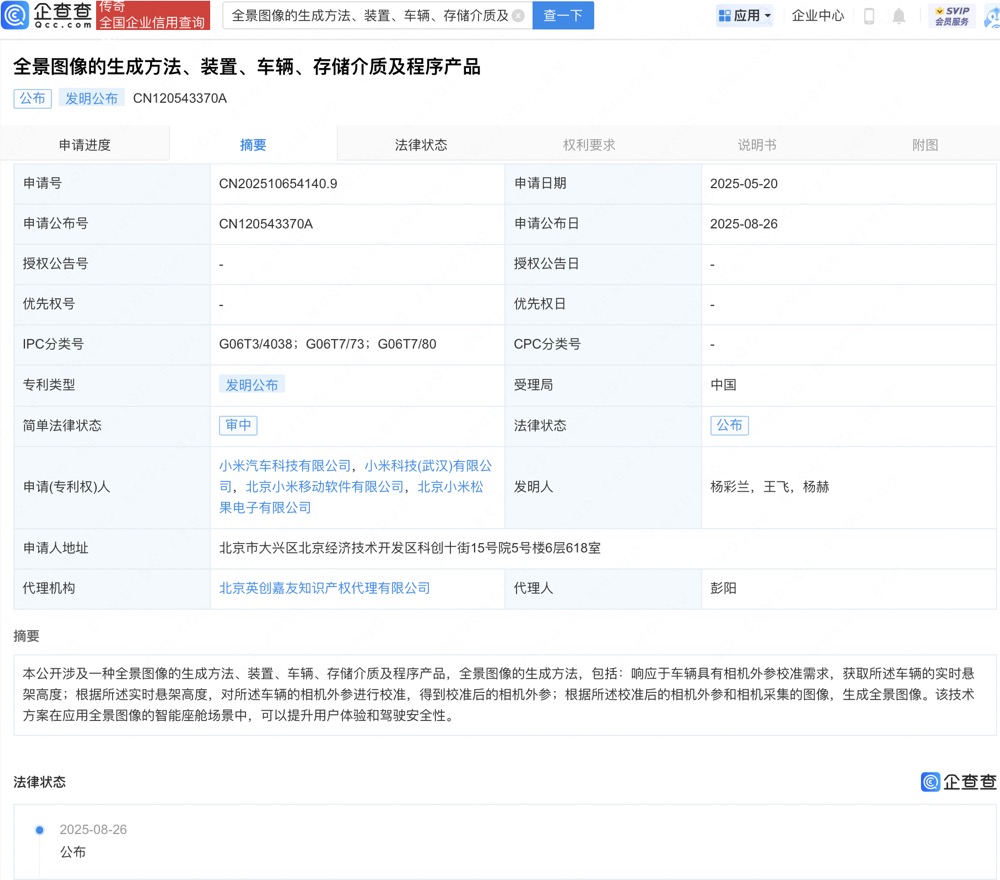The height and width of the screenshot is (880, 1000).
Task: Select application number CN202510654140.9
Action: tap(278, 184)
